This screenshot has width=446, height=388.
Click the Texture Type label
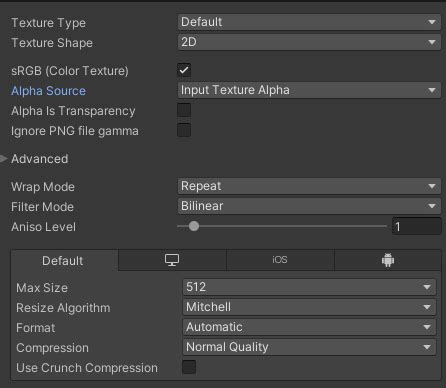[48, 23]
